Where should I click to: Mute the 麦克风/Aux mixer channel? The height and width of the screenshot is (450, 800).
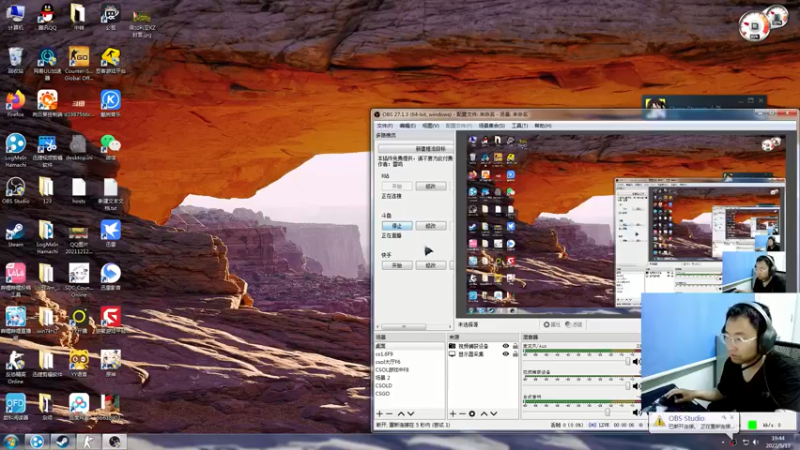[x=636, y=361]
